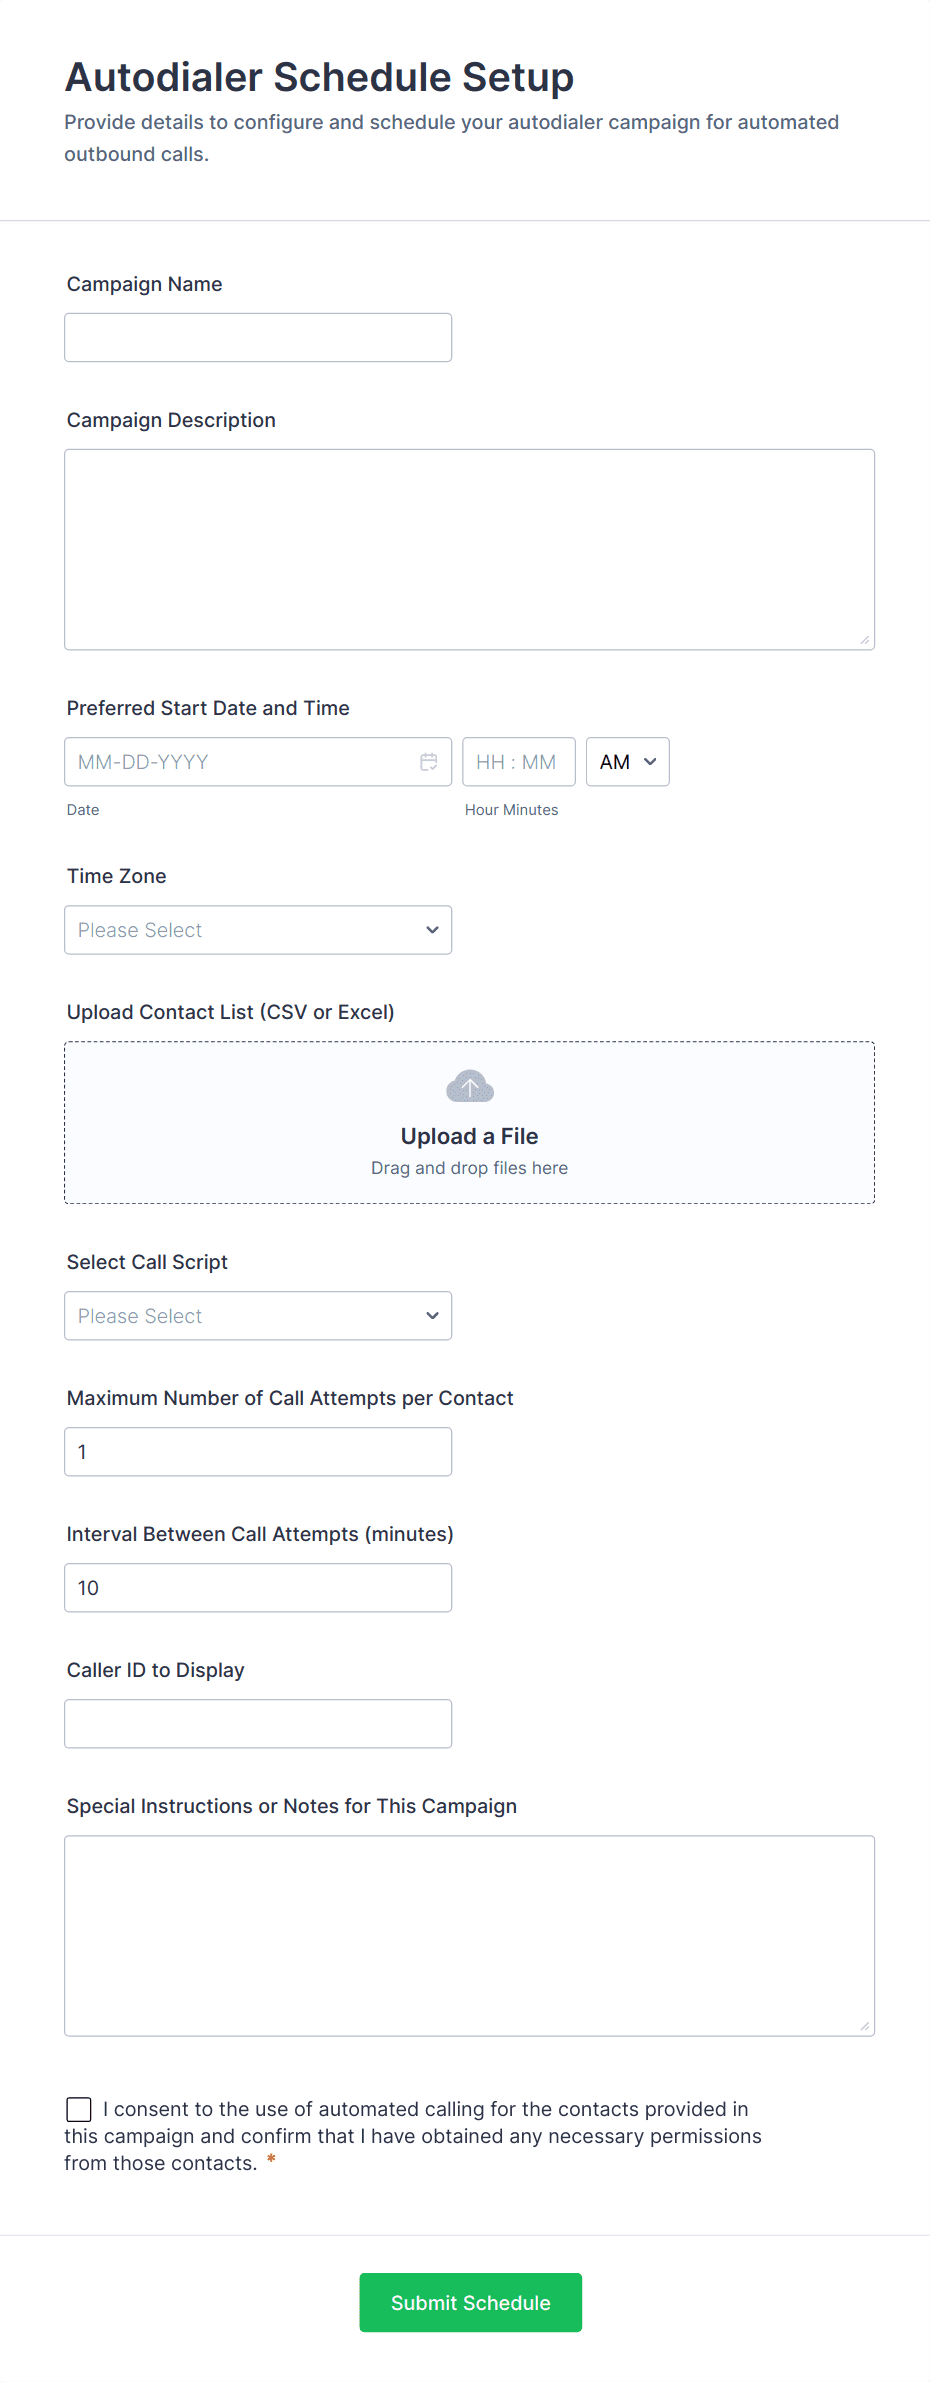Click Special Instructions textarea resize handle

(x=865, y=2026)
